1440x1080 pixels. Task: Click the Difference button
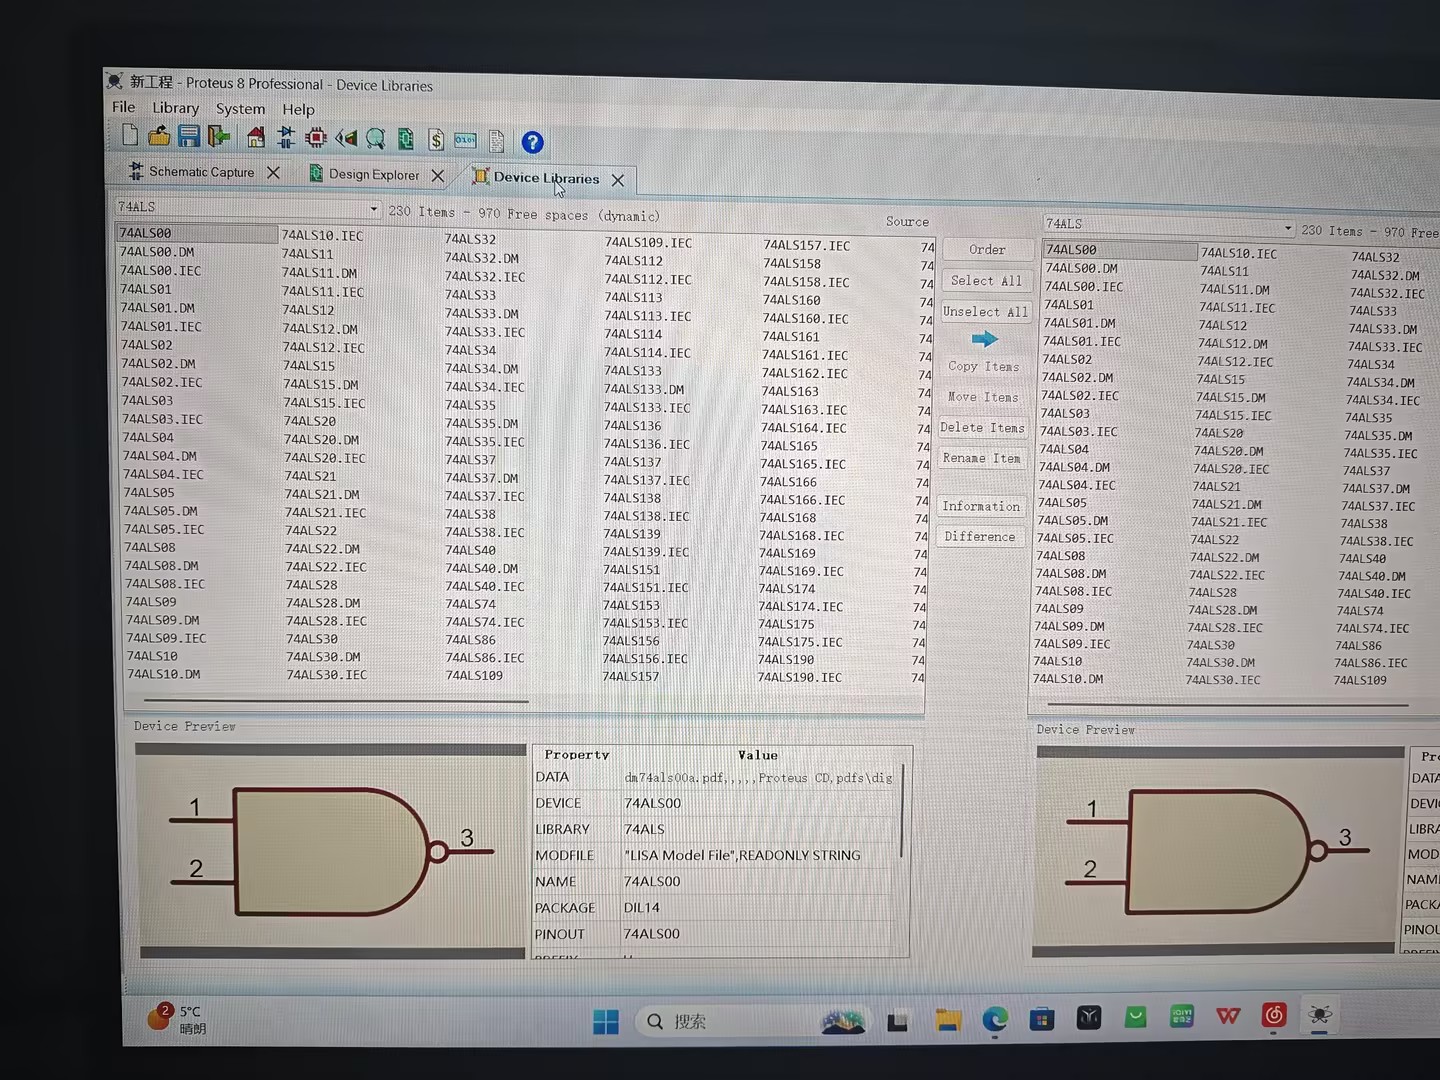pos(980,537)
